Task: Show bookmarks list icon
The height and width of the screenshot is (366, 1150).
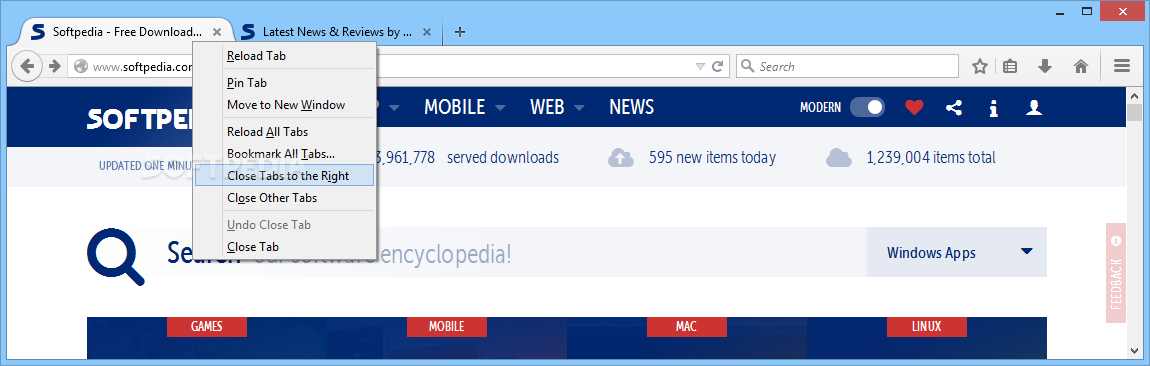Action: (x=1010, y=66)
